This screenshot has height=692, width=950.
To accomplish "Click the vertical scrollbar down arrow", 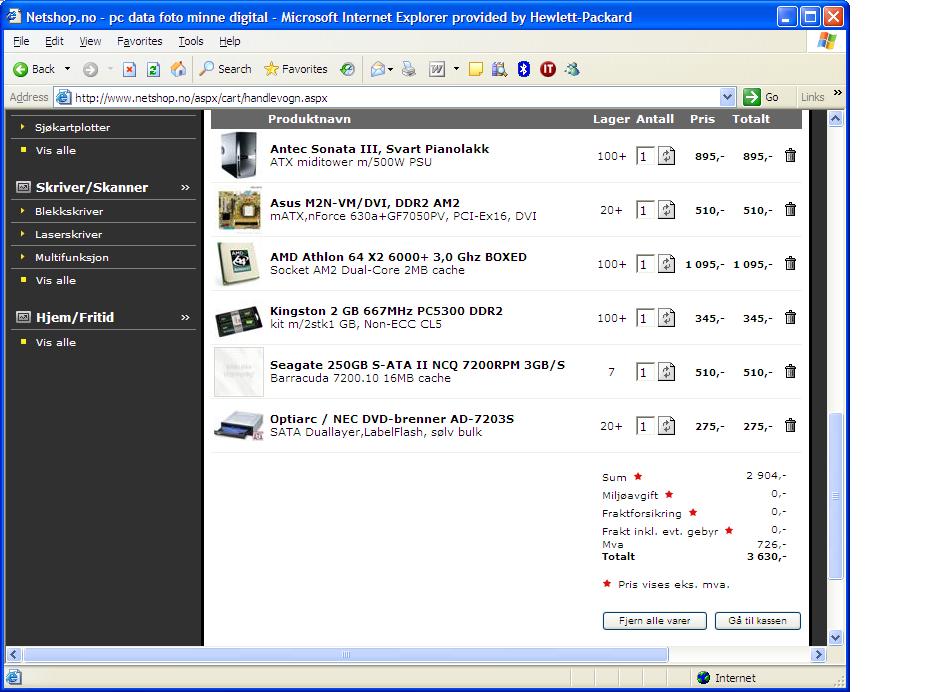I will tap(835, 637).
